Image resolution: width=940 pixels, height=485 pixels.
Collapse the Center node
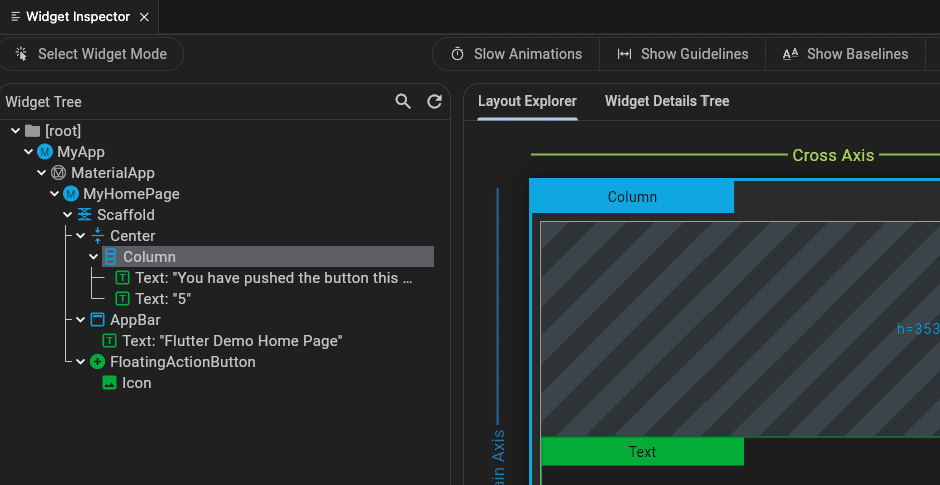click(x=81, y=236)
